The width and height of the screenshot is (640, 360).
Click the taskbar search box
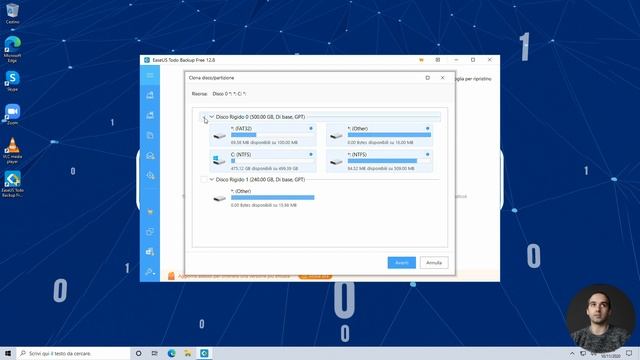(73, 353)
